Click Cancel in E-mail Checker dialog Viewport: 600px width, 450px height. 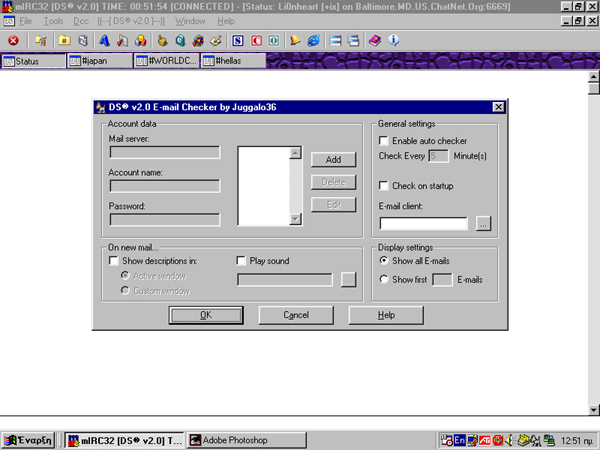[x=296, y=315]
